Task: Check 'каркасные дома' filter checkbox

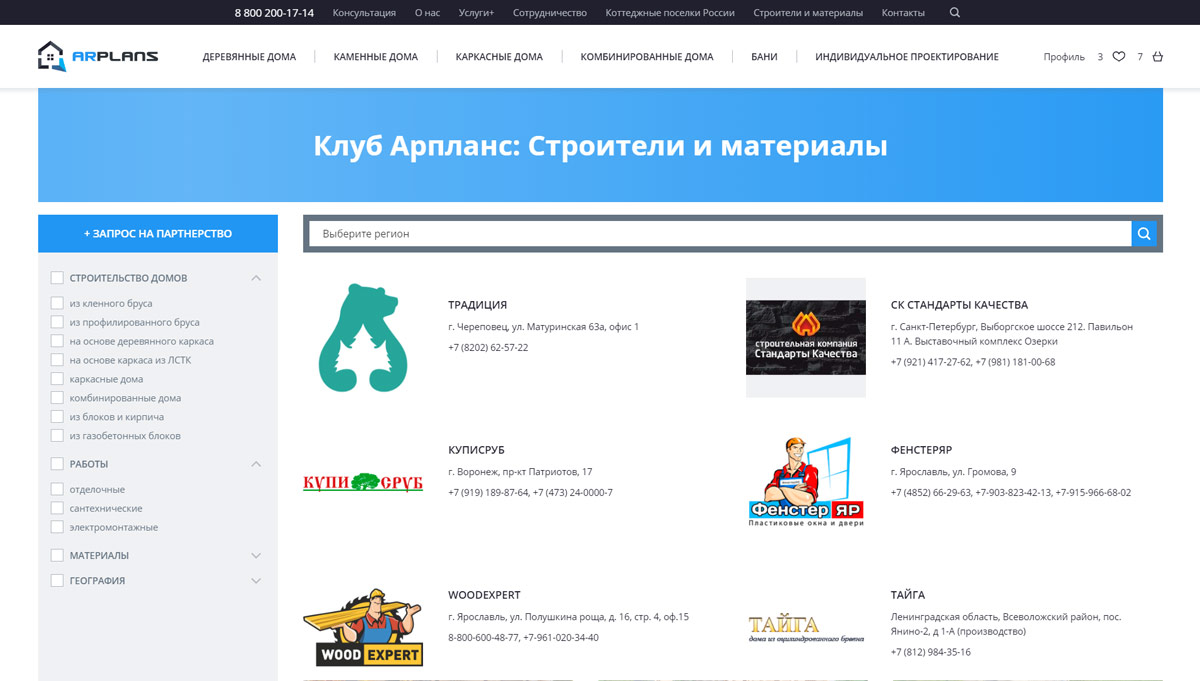Action: (x=57, y=379)
